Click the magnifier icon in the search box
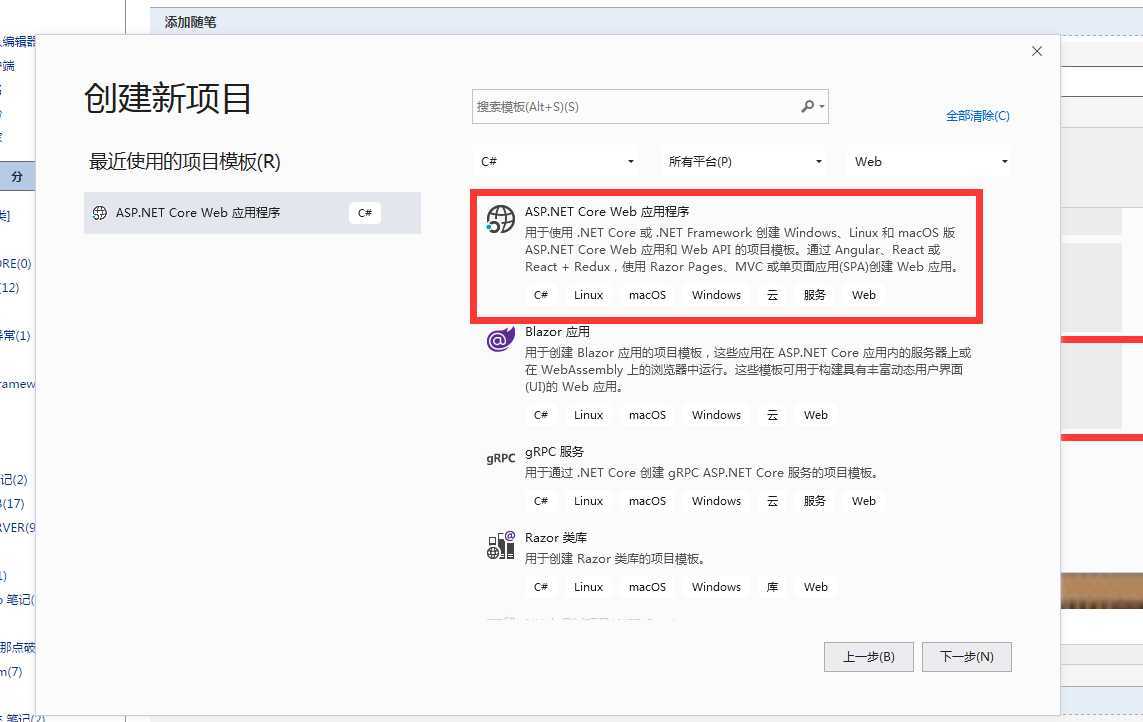Screen dimensions: 1143x722 pyautogui.click(x=806, y=106)
